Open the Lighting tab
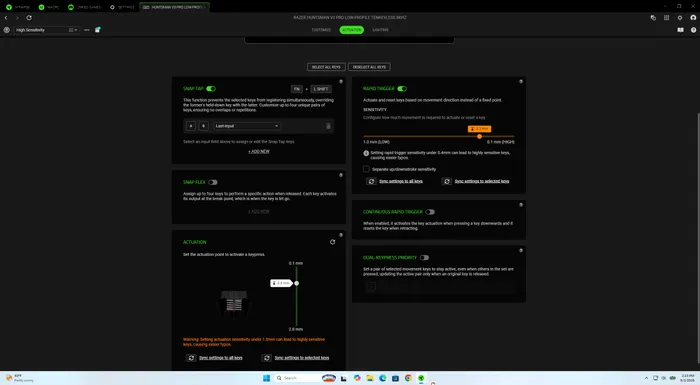 (x=380, y=30)
